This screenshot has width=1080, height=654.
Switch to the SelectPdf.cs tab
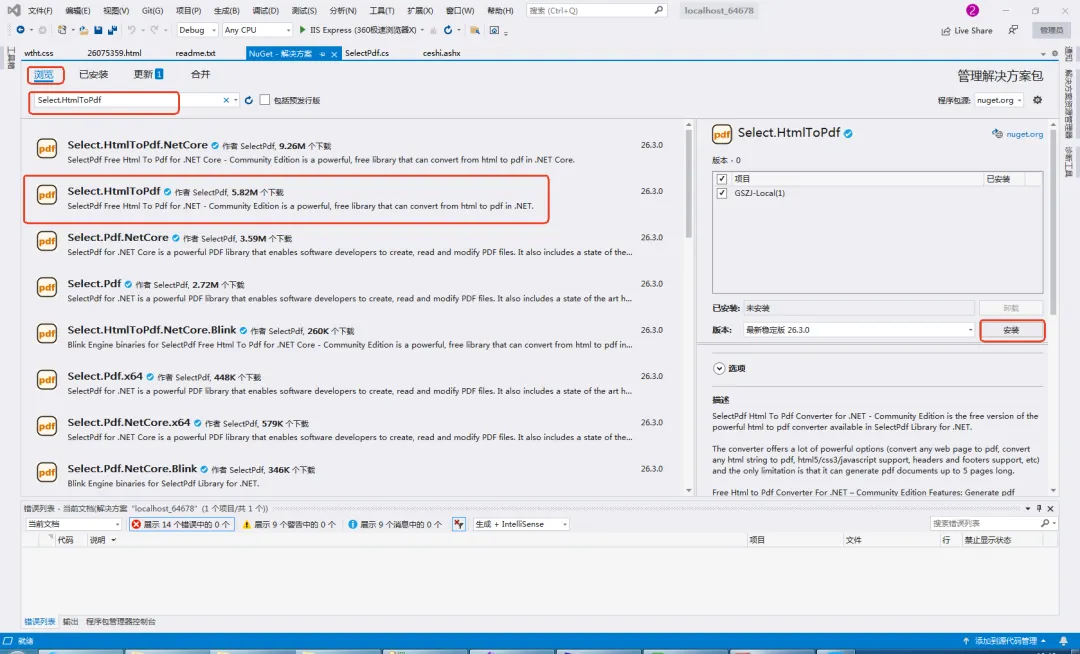[x=366, y=53]
